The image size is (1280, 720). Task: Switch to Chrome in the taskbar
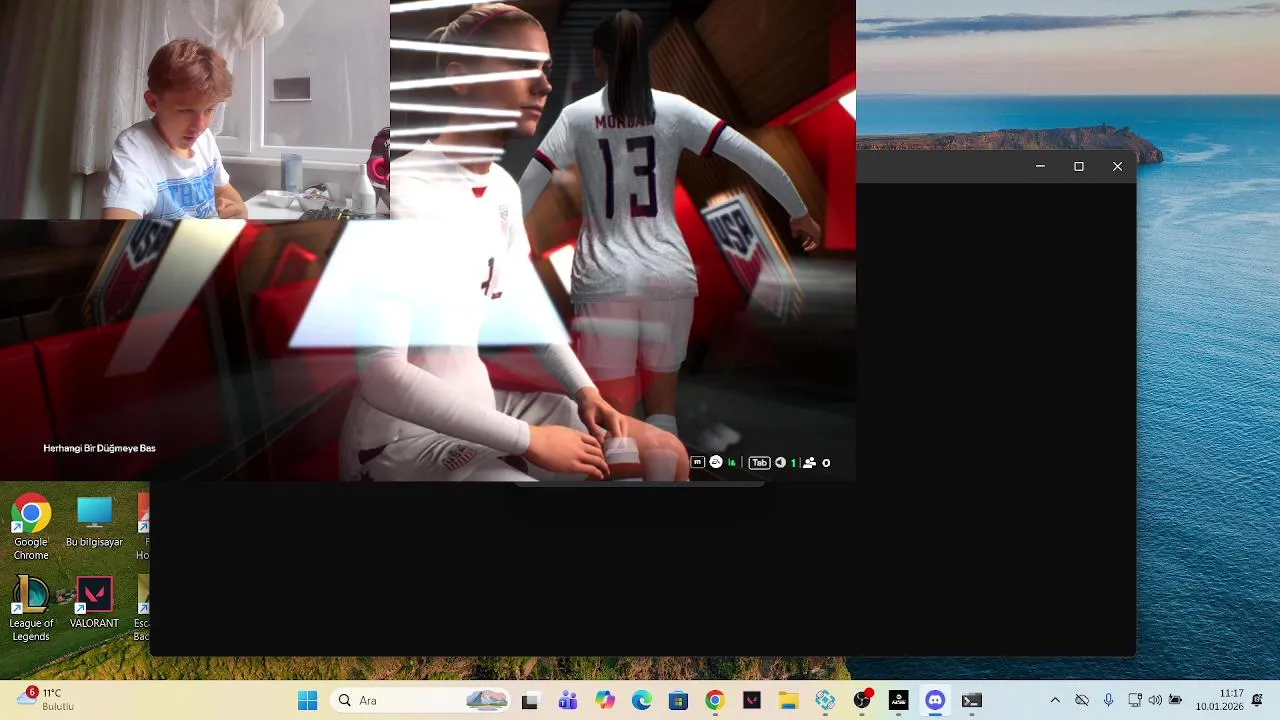tap(714, 700)
